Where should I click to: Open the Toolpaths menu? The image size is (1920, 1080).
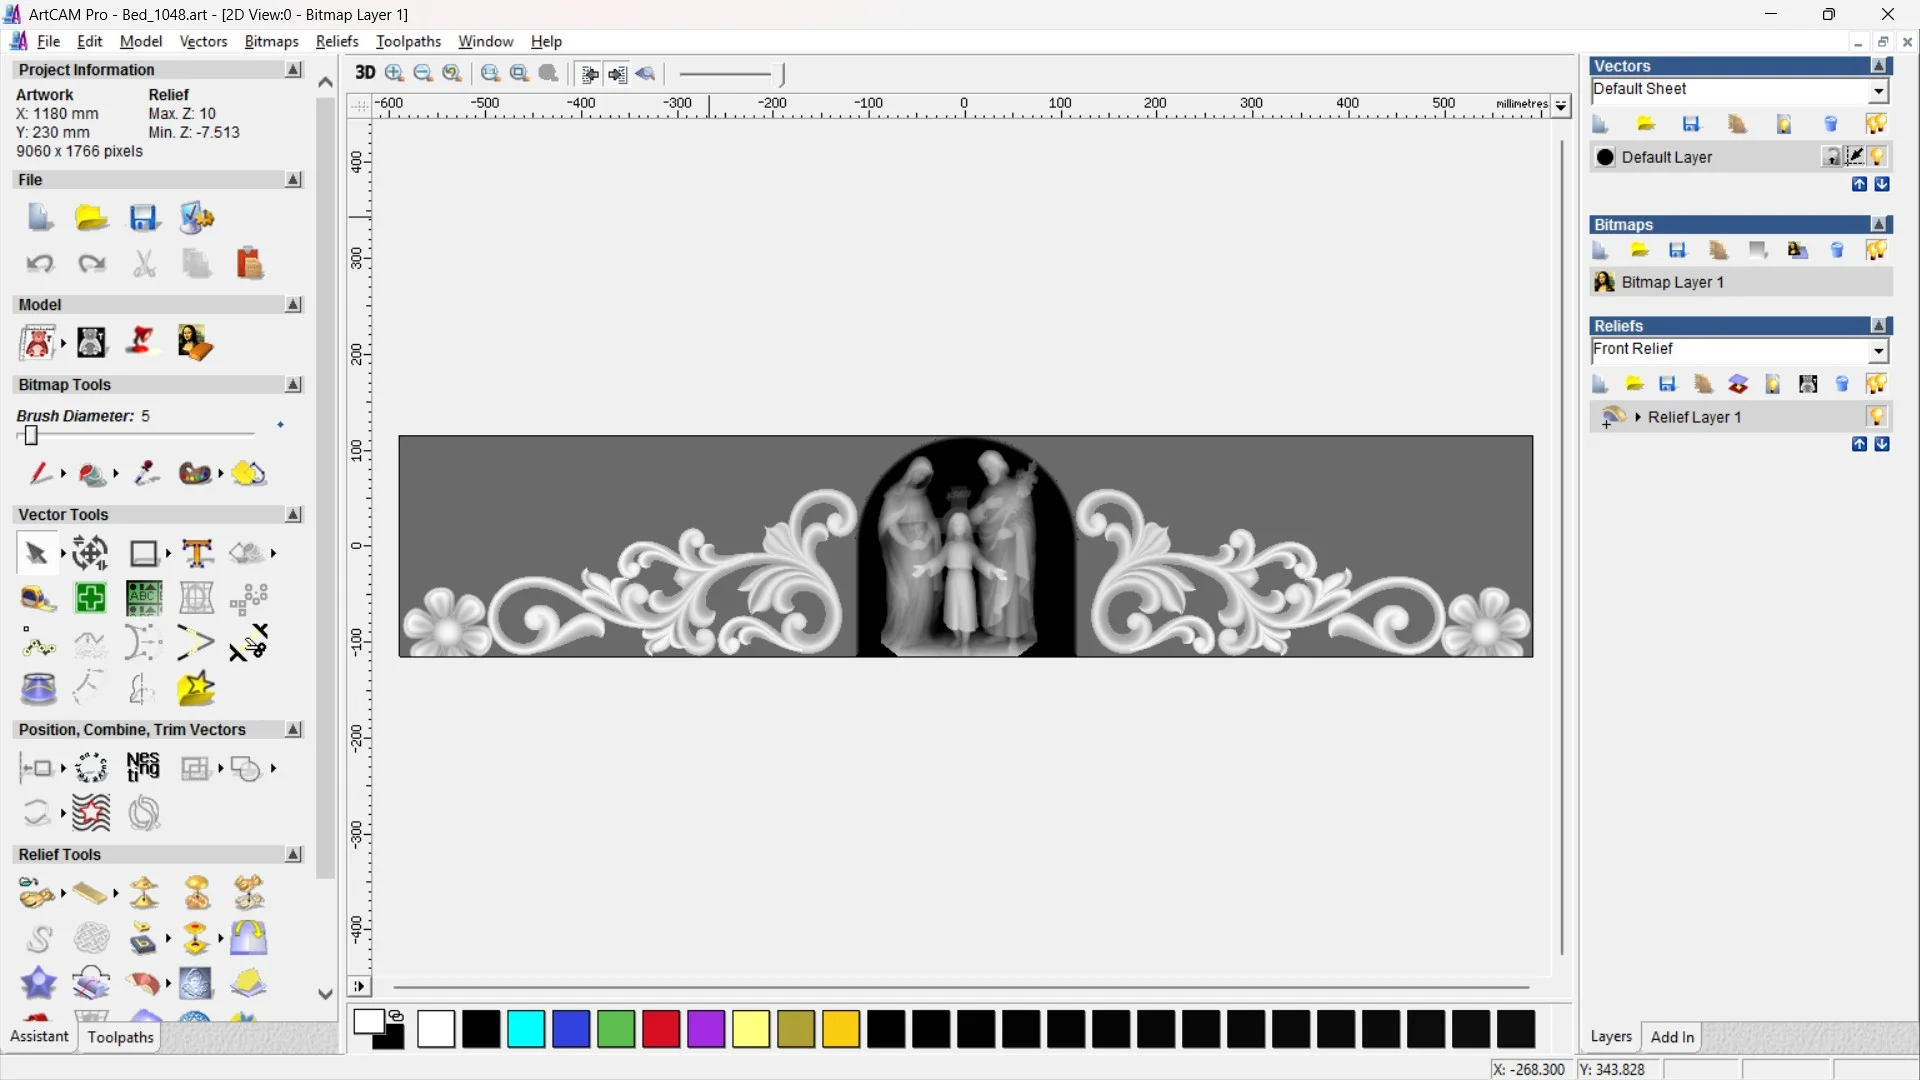pyautogui.click(x=408, y=41)
